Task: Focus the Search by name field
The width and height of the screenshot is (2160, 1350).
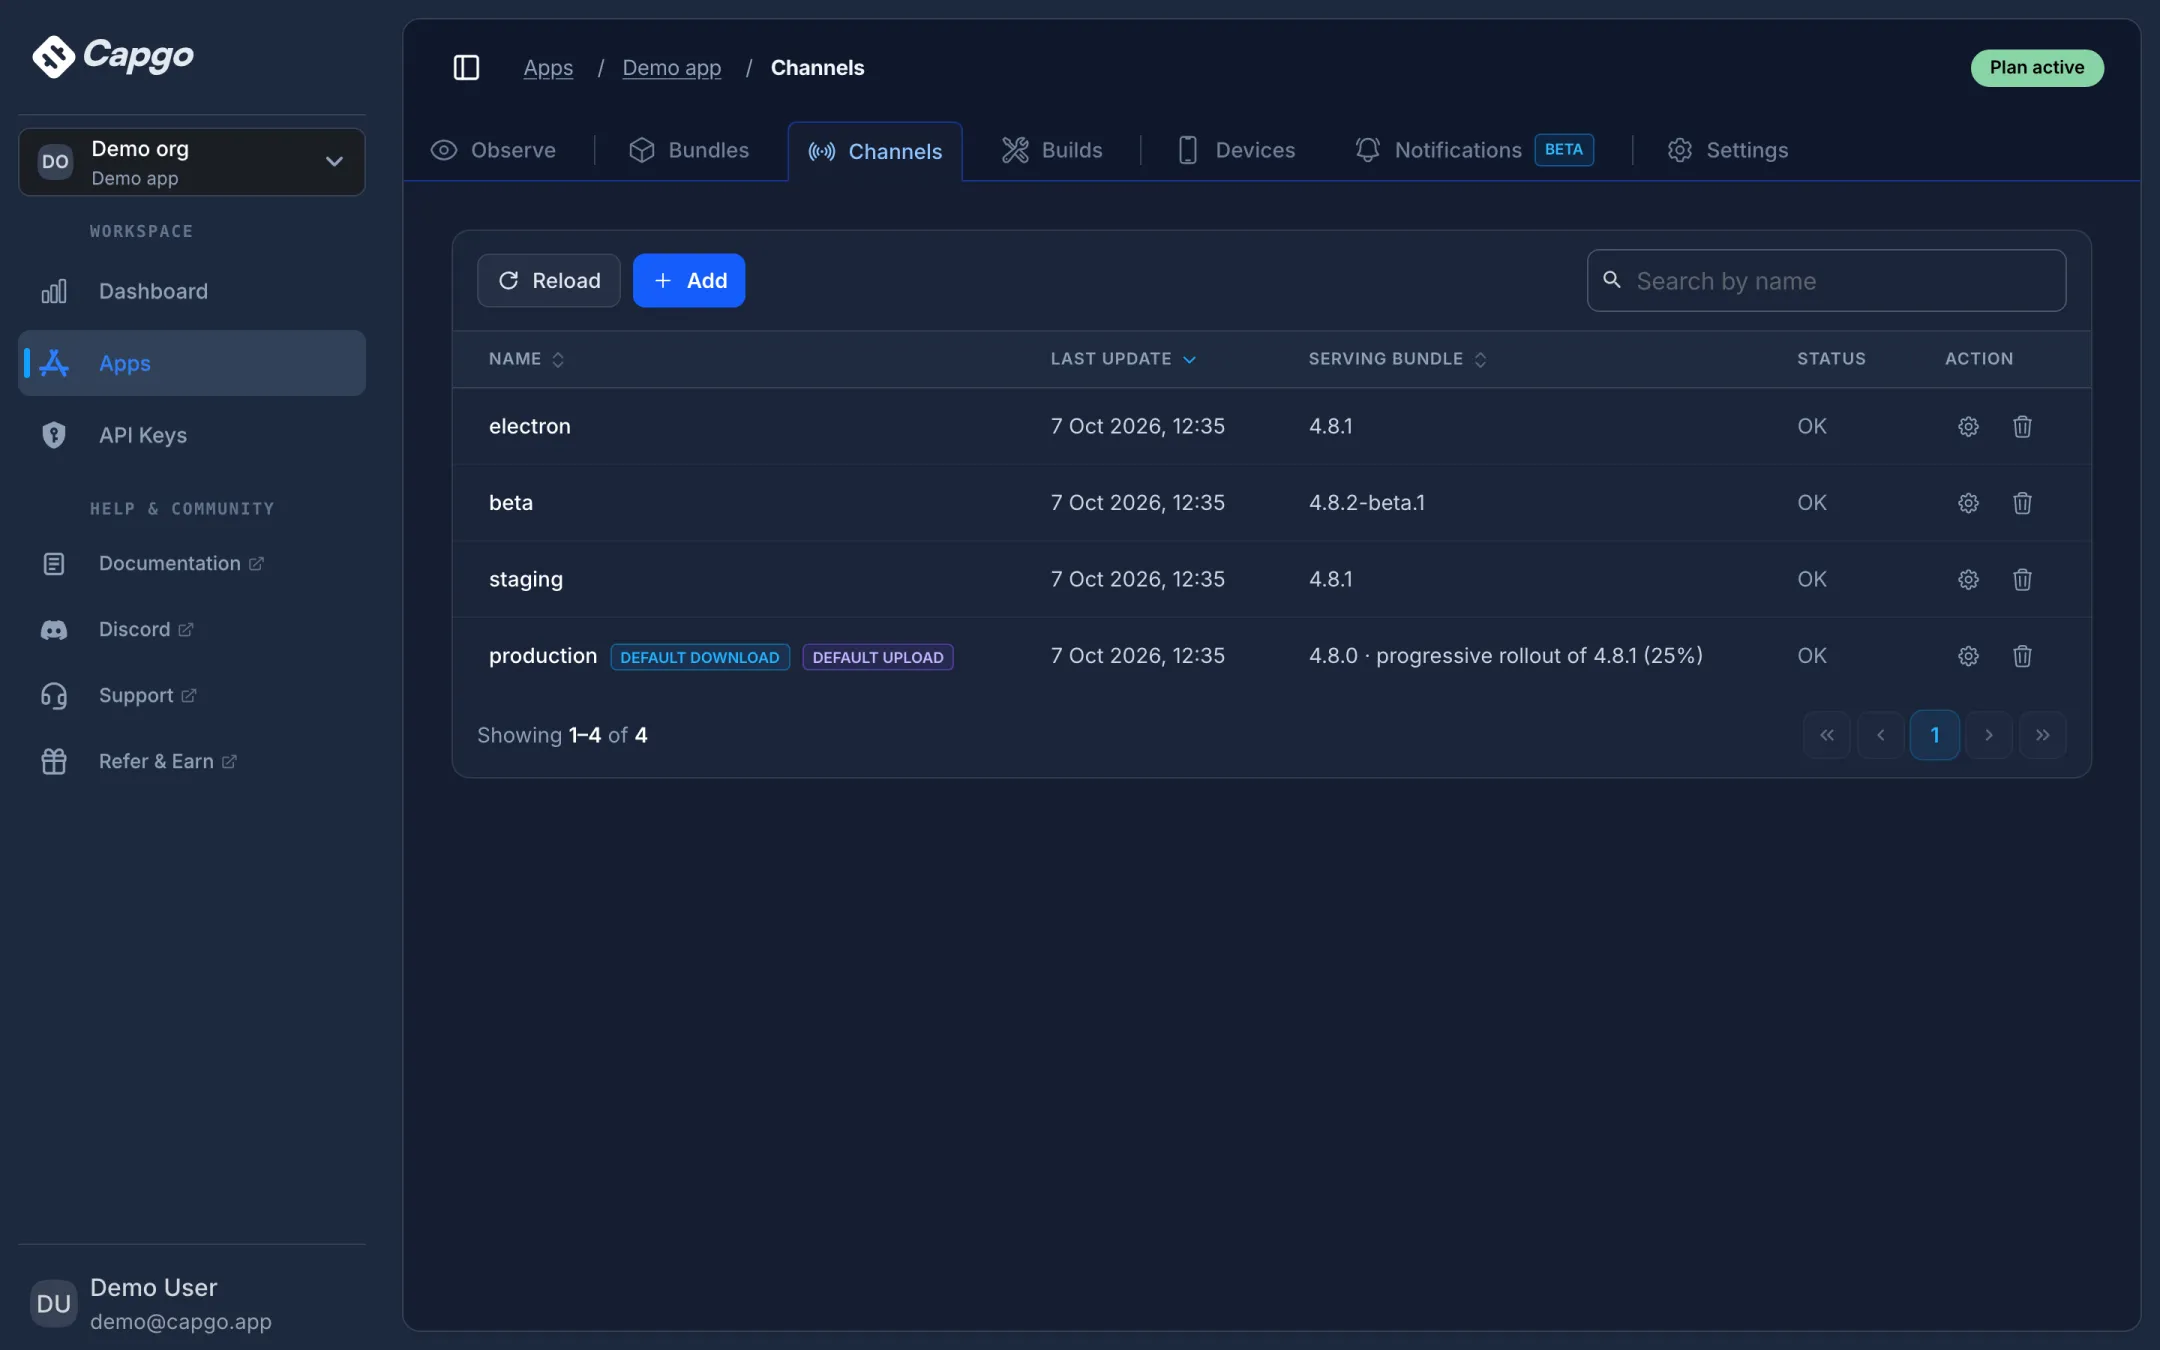Action: (1827, 280)
